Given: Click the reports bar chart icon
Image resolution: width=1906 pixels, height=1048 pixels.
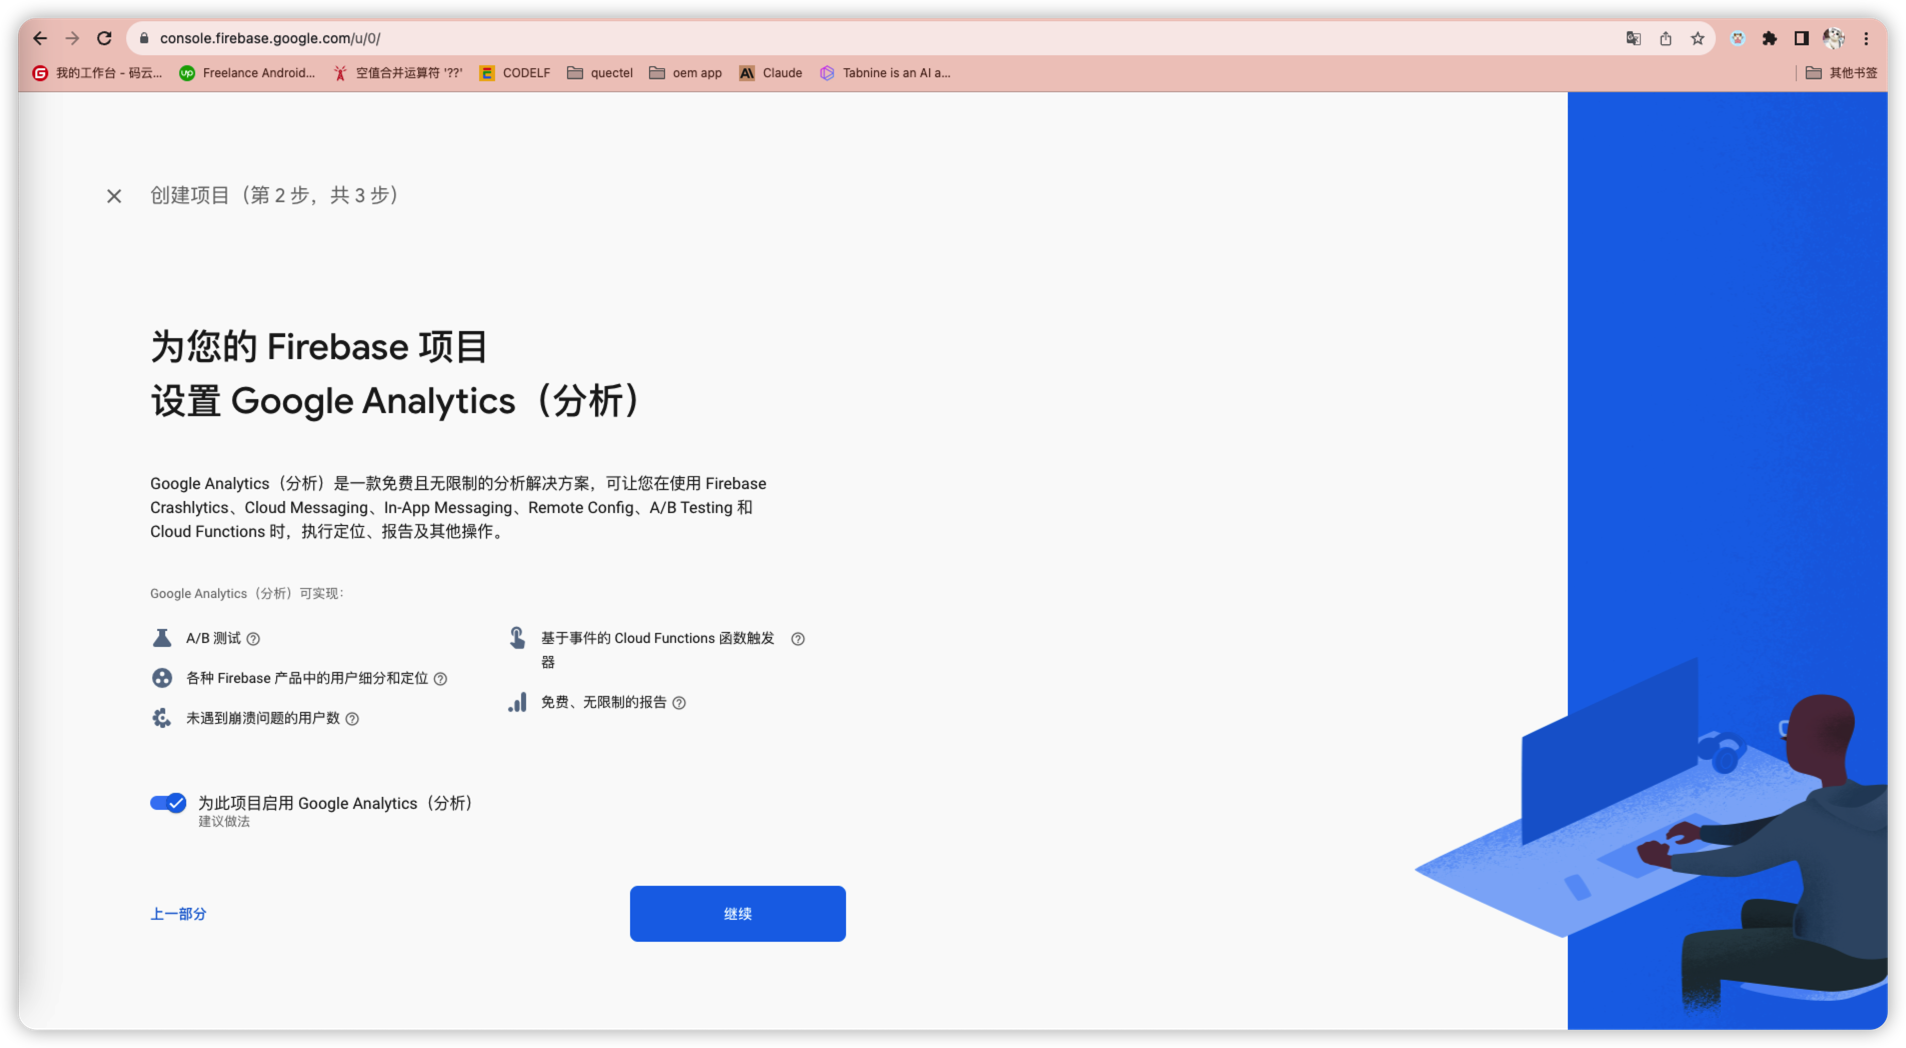Looking at the screenshot, I should pos(517,702).
